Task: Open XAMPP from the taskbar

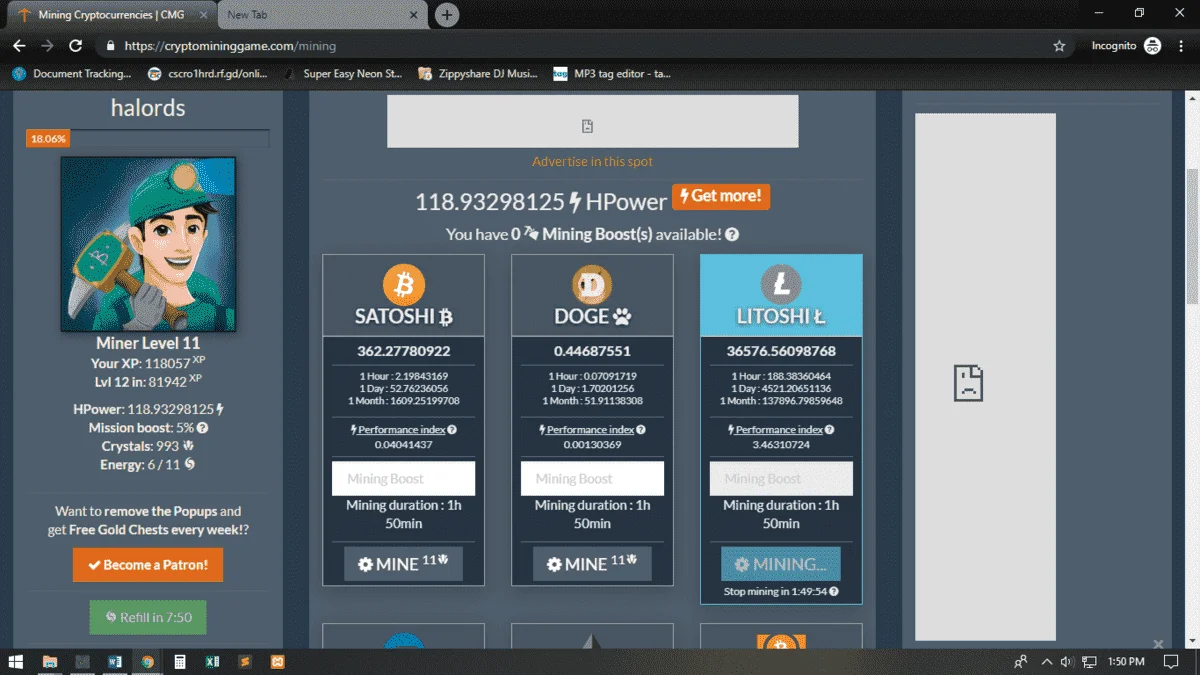Action: pos(278,662)
